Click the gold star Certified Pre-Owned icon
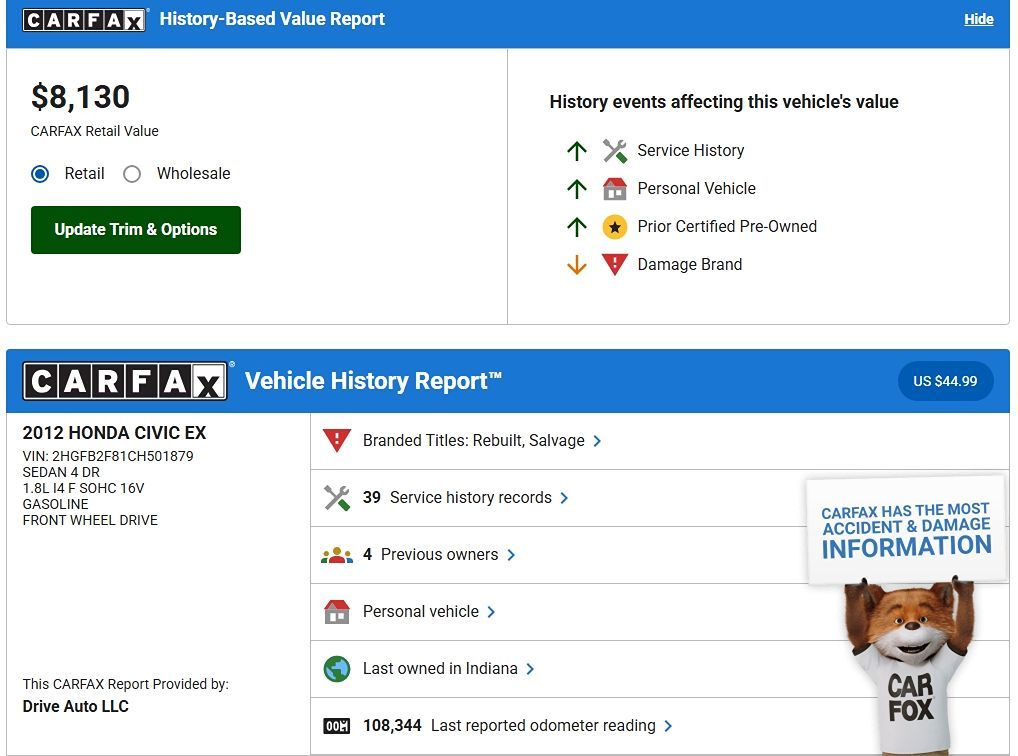The height and width of the screenshot is (756, 1018). point(614,227)
